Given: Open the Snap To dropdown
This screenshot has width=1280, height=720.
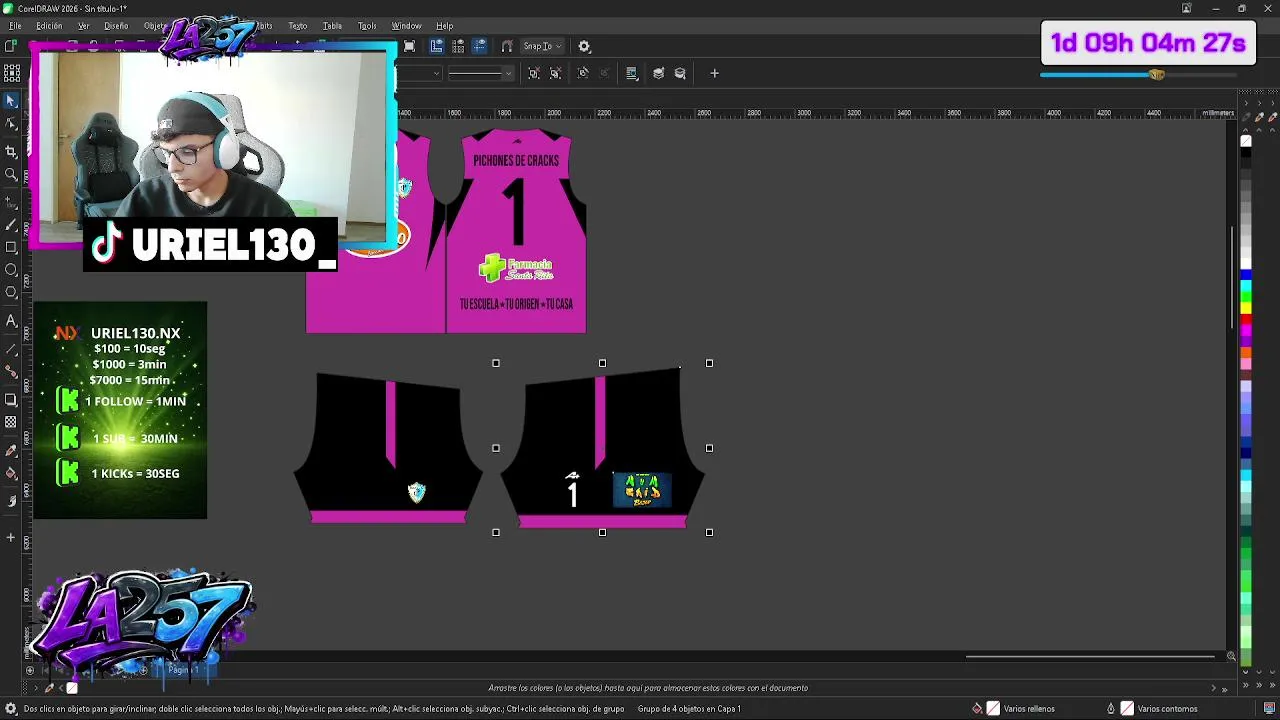Looking at the screenshot, I should tap(543, 46).
